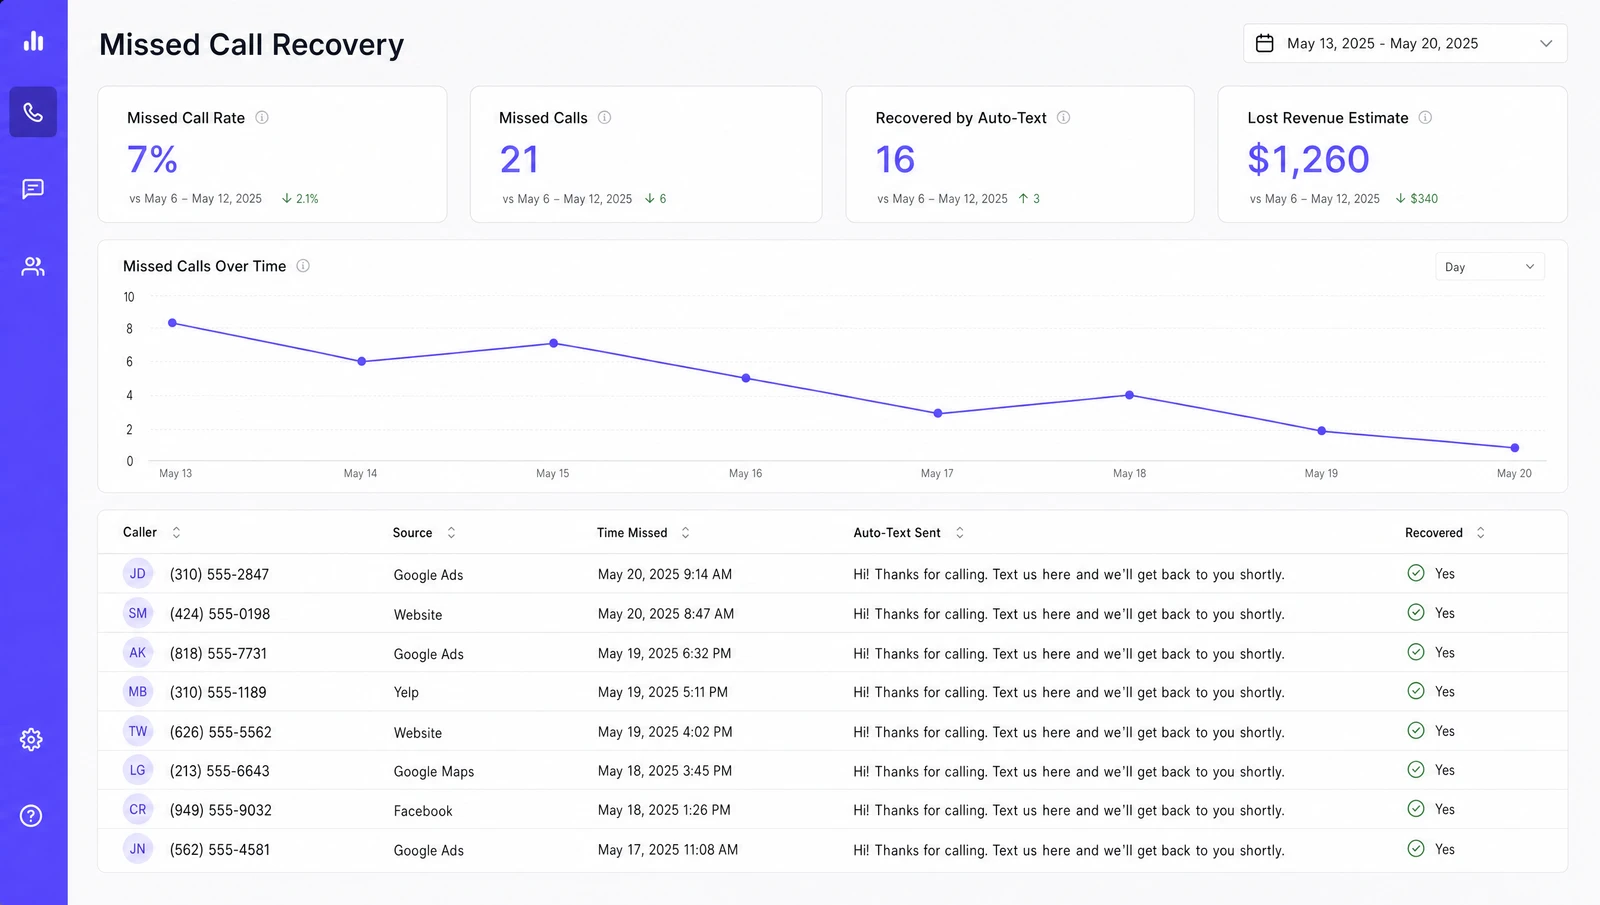The image size is (1600, 905).
Task: Click the May 15 data point on chart
Action: click(553, 343)
